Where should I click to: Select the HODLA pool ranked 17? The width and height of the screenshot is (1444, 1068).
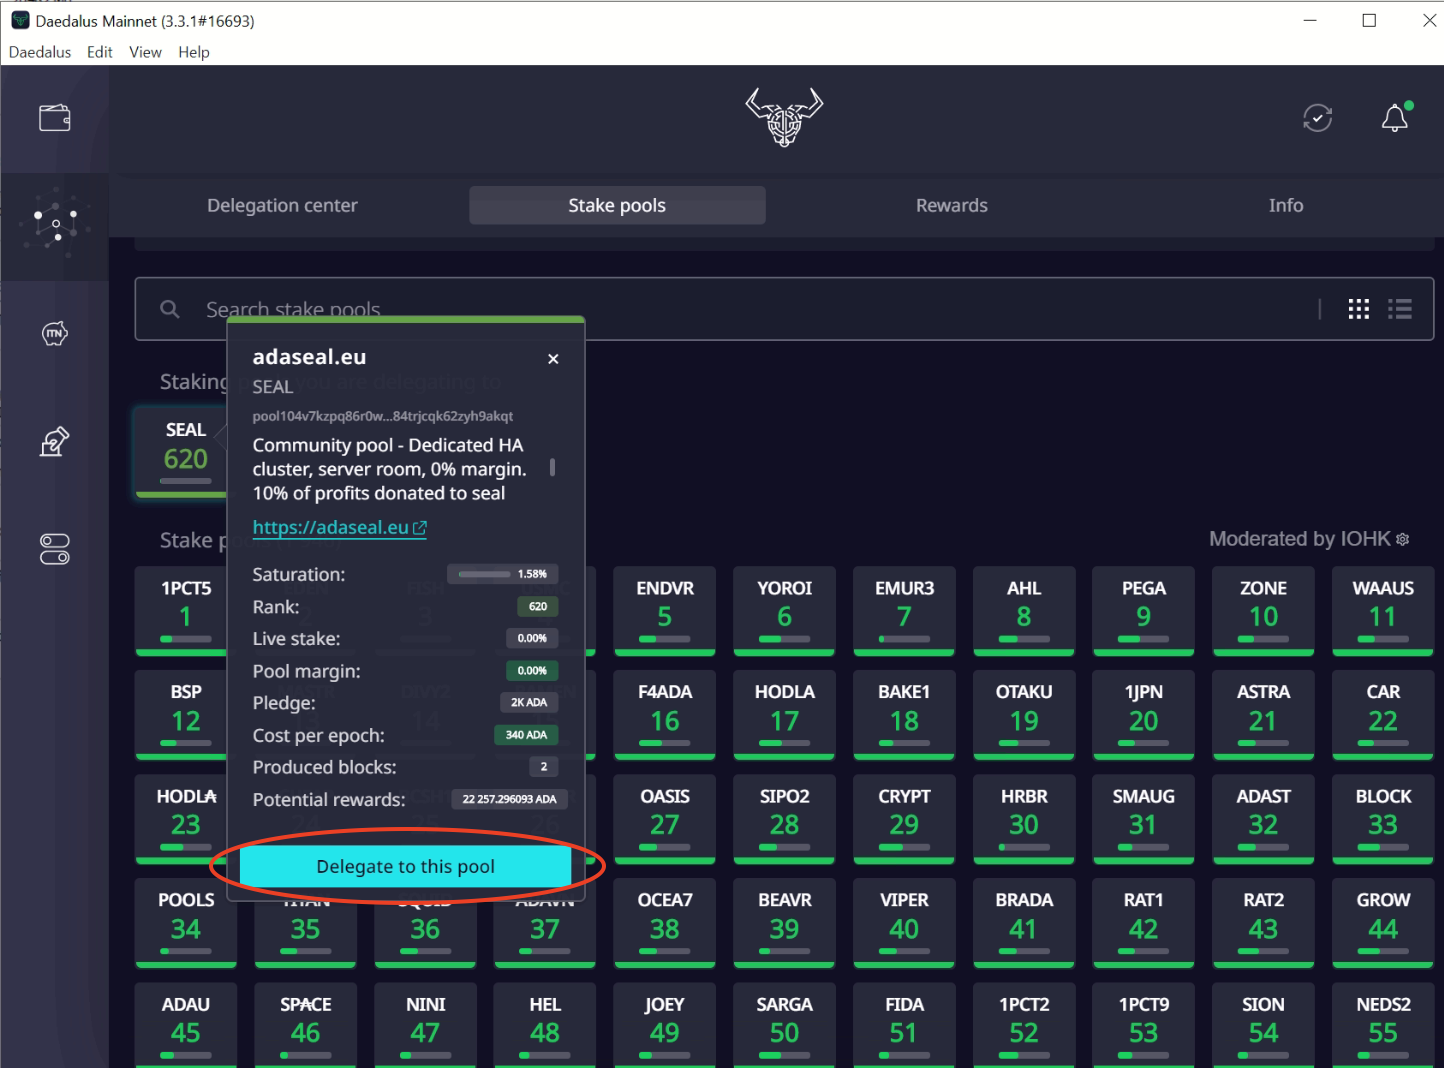coord(784,715)
